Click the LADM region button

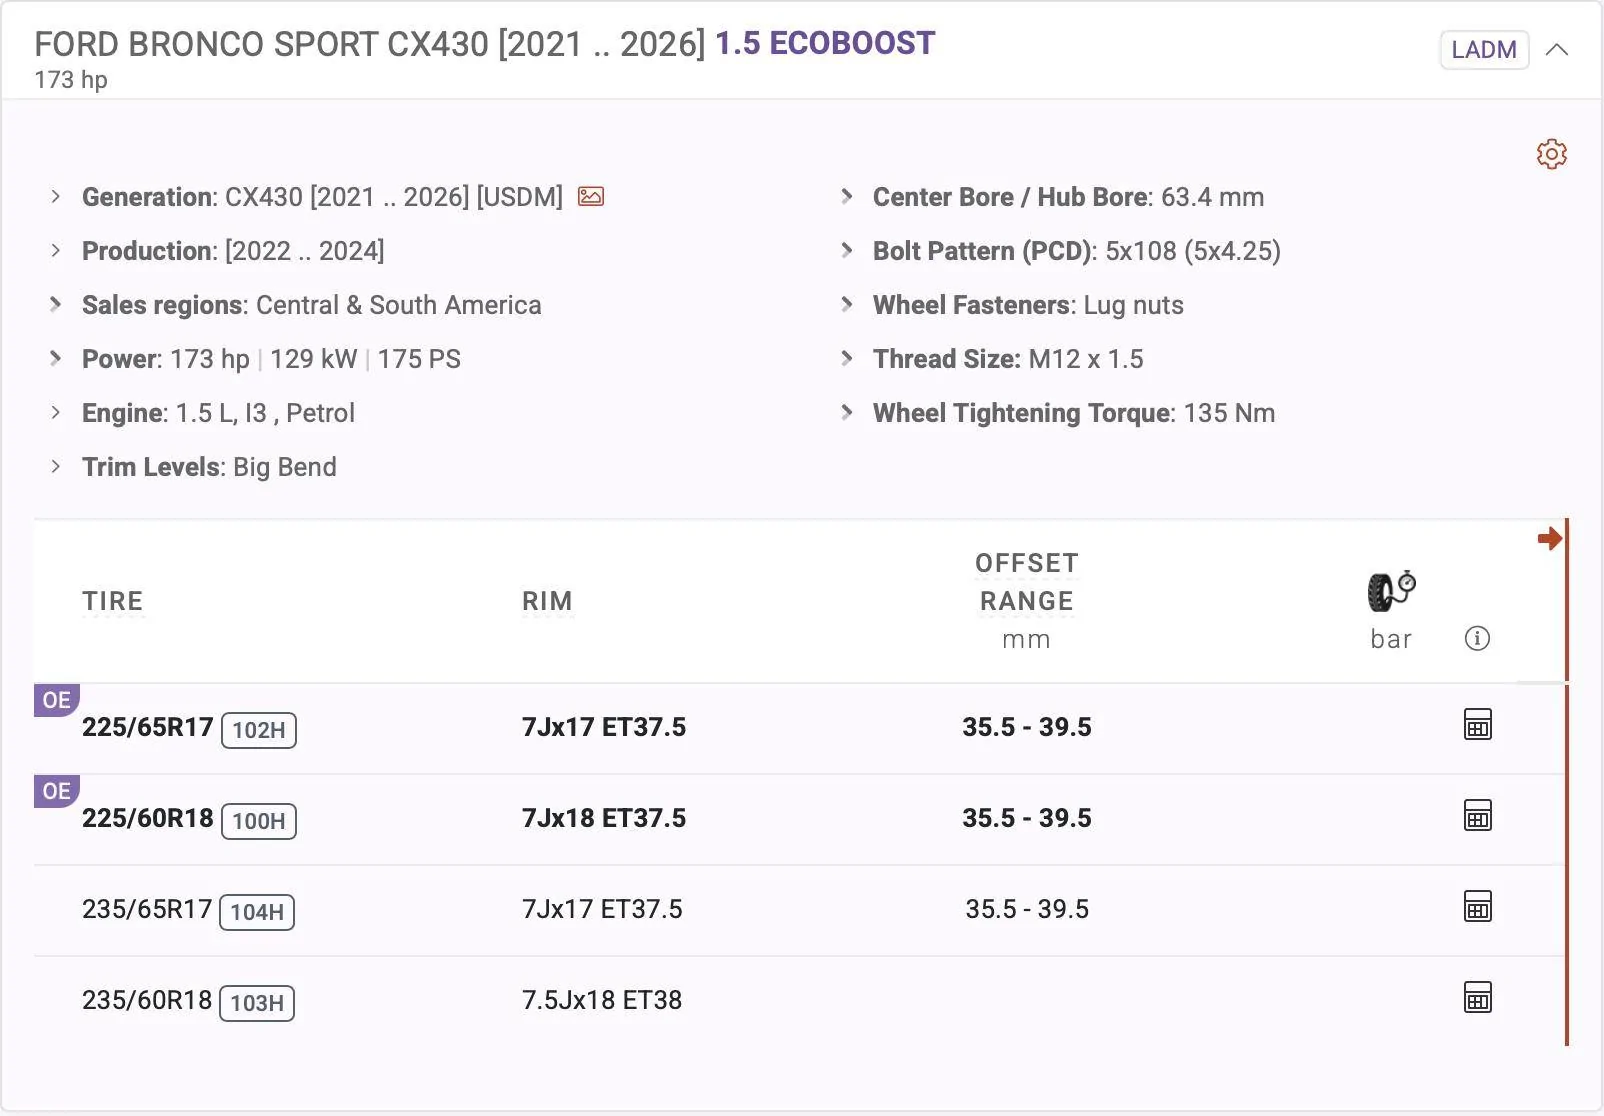point(1484,49)
